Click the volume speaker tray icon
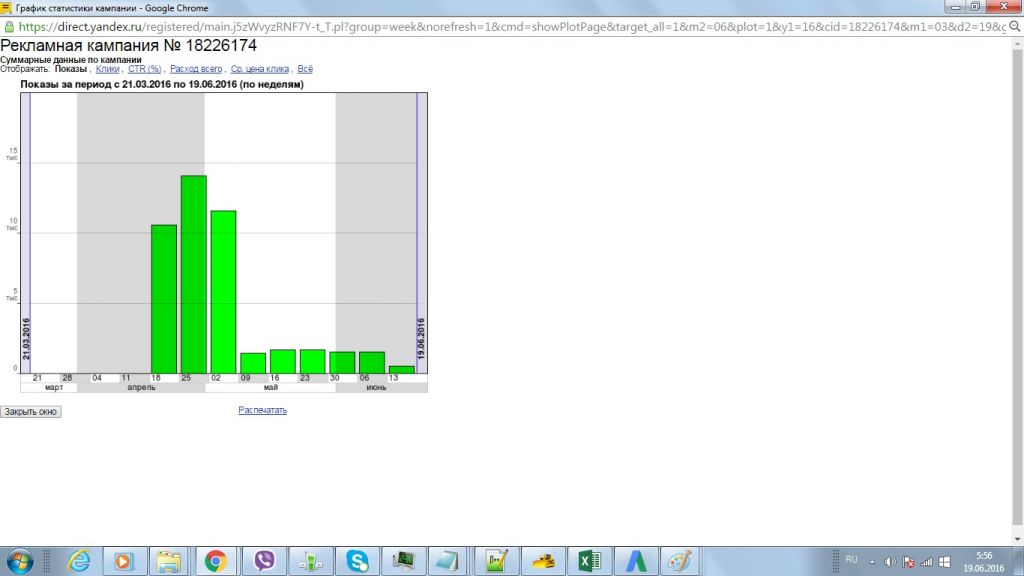The height and width of the screenshot is (576, 1024). (x=890, y=561)
